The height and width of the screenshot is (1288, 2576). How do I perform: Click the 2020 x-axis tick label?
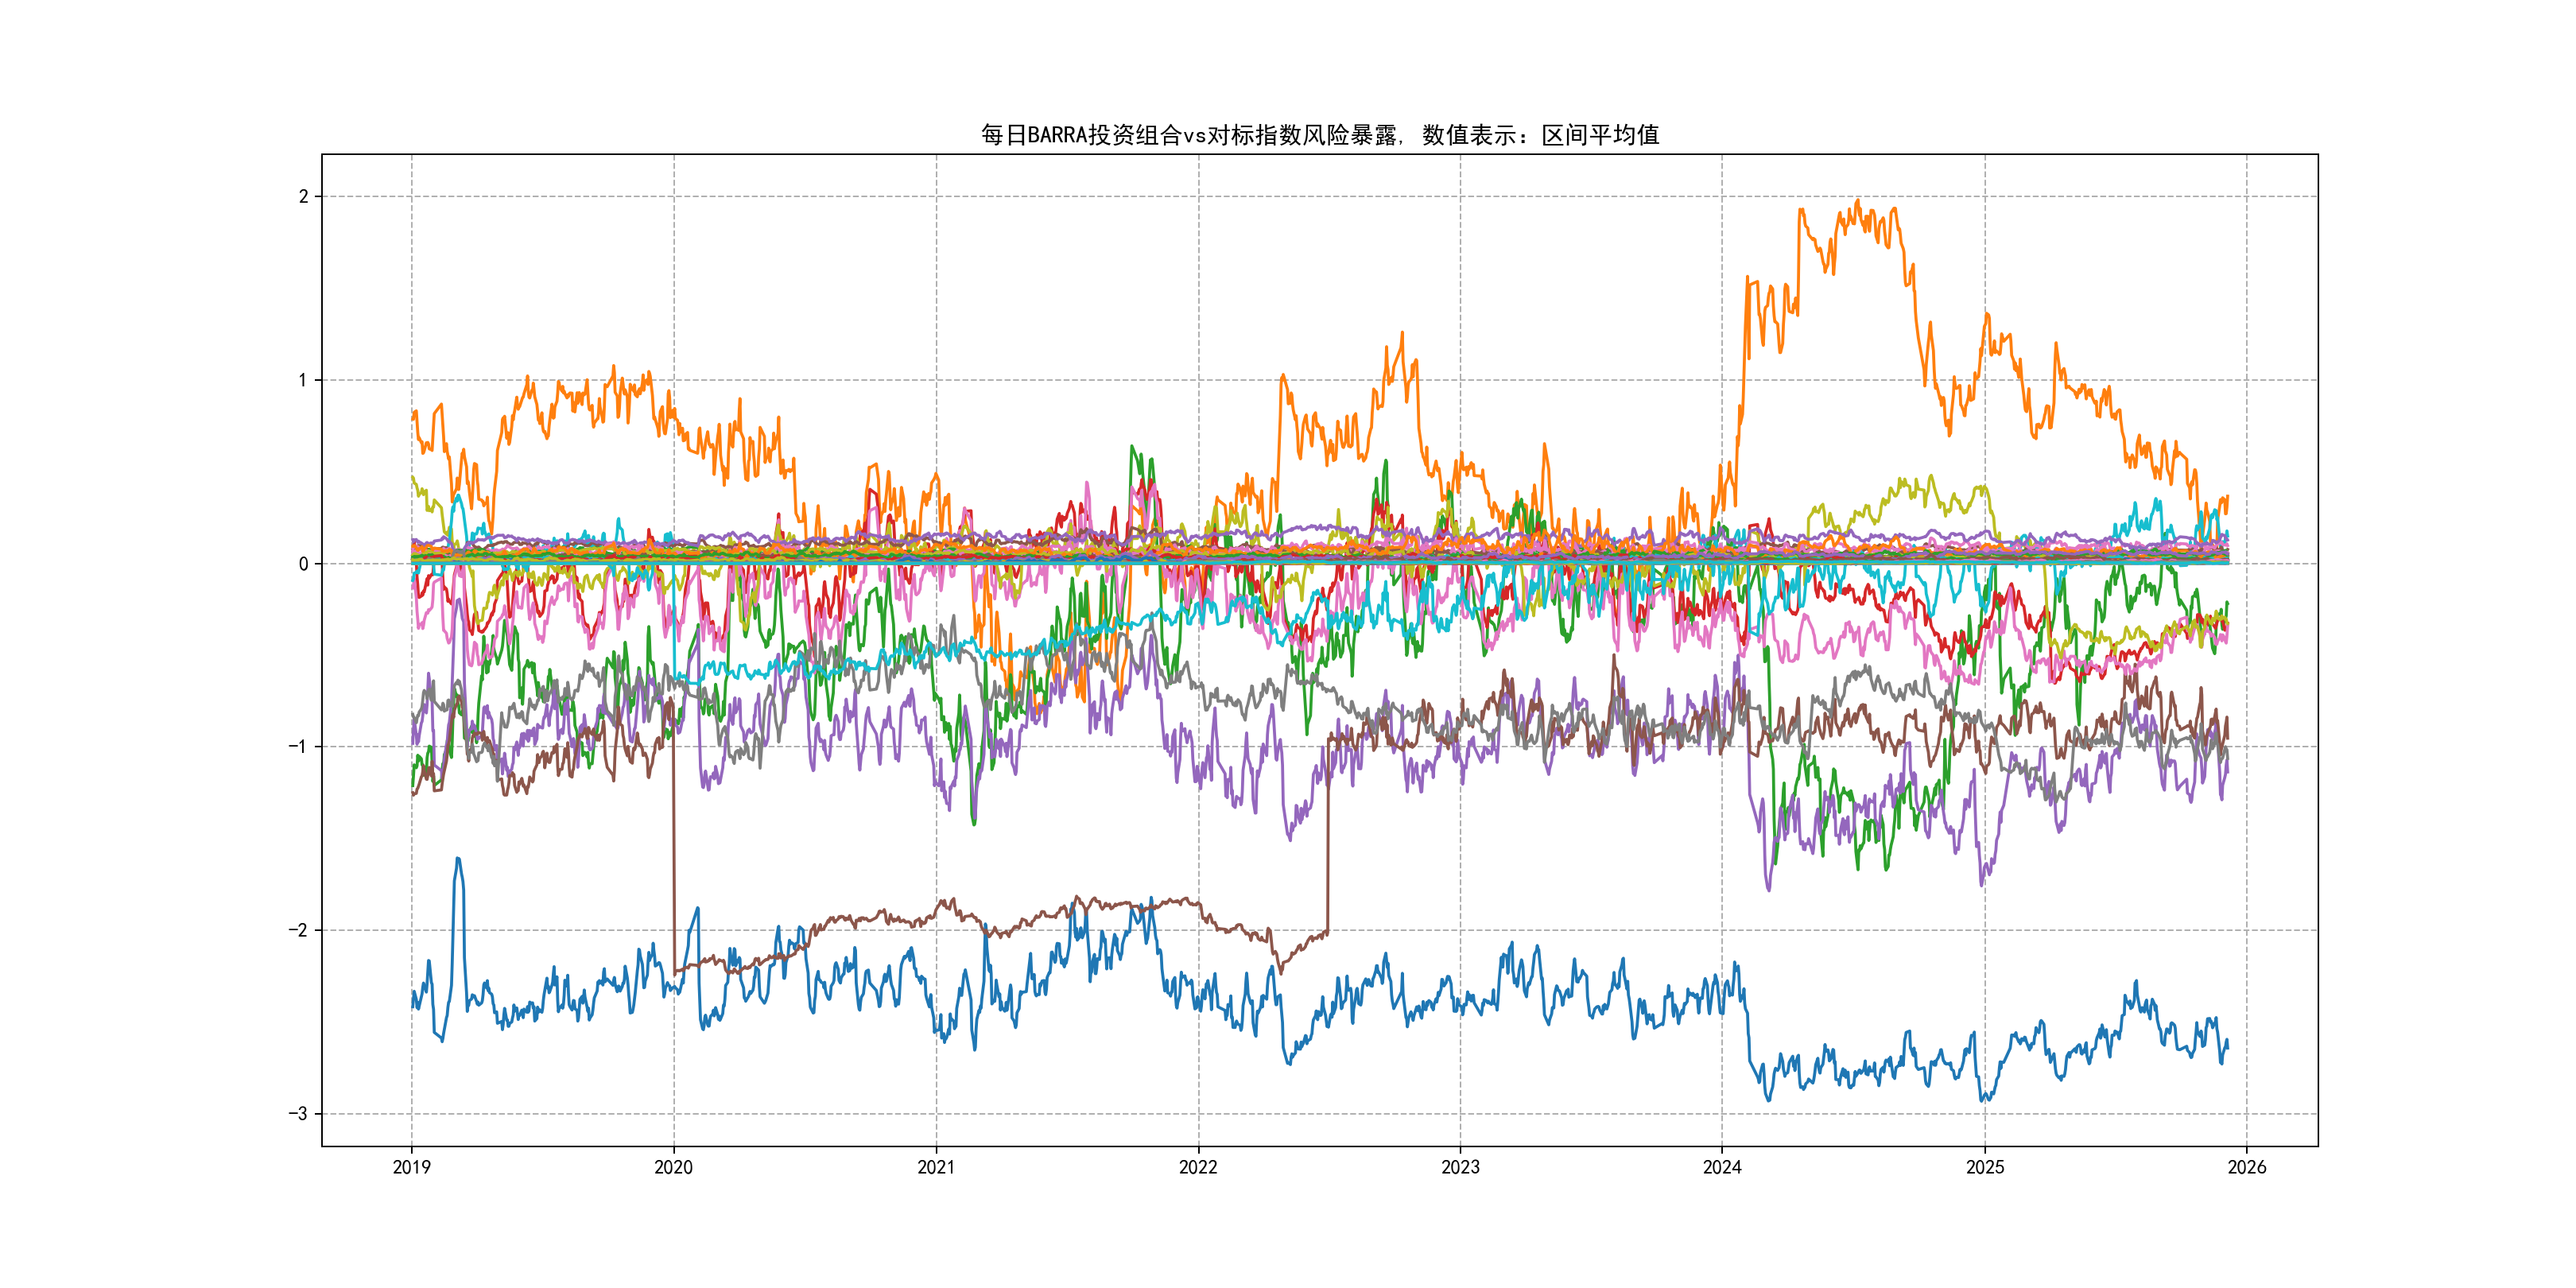pos(673,1167)
